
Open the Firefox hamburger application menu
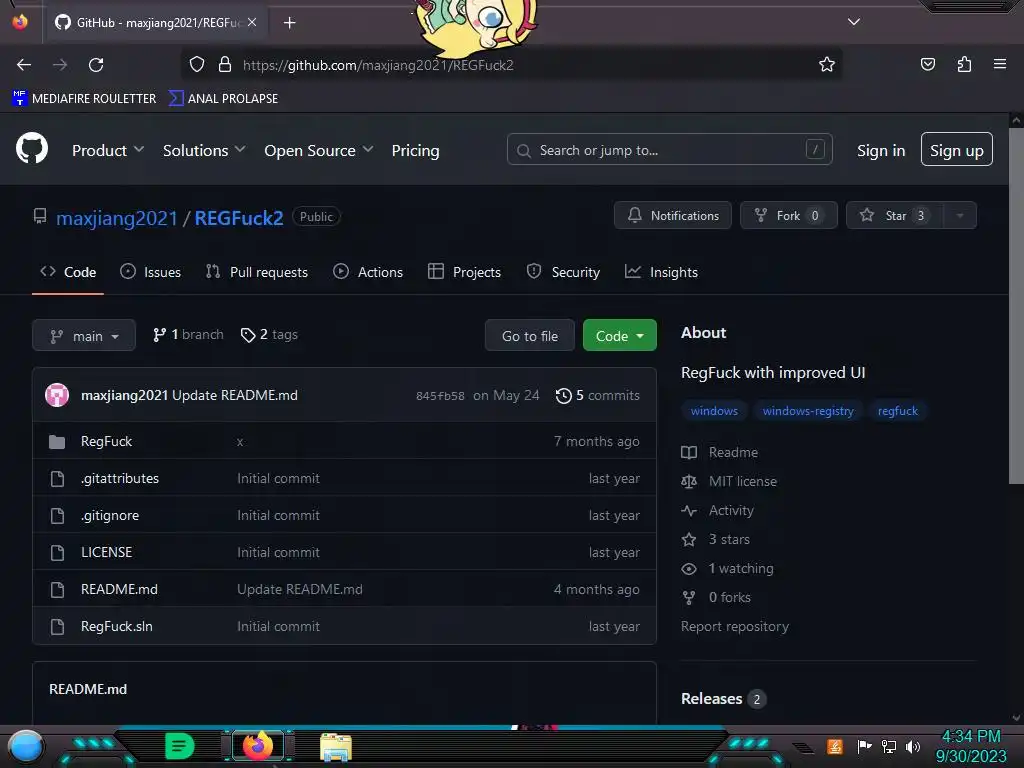click(1000, 64)
